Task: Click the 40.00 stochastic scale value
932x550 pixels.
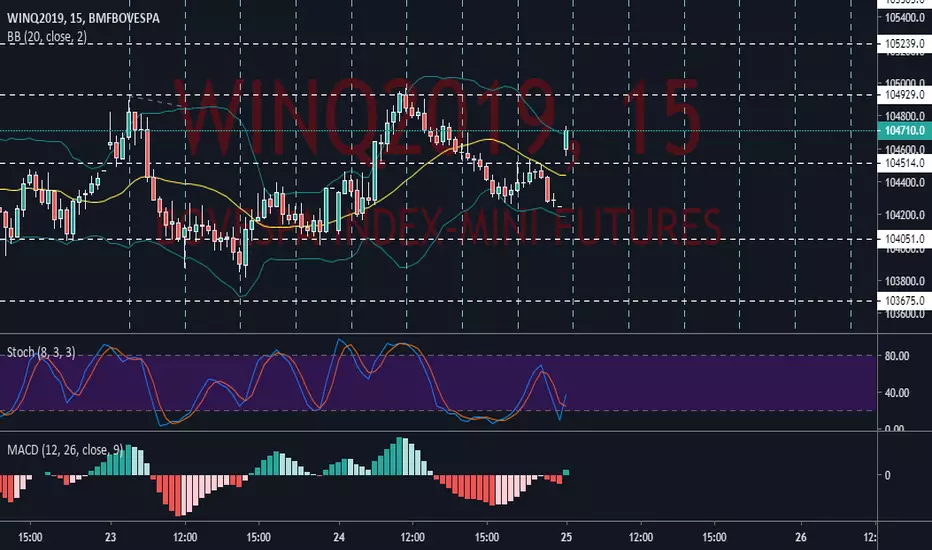Action: pyautogui.click(x=897, y=393)
